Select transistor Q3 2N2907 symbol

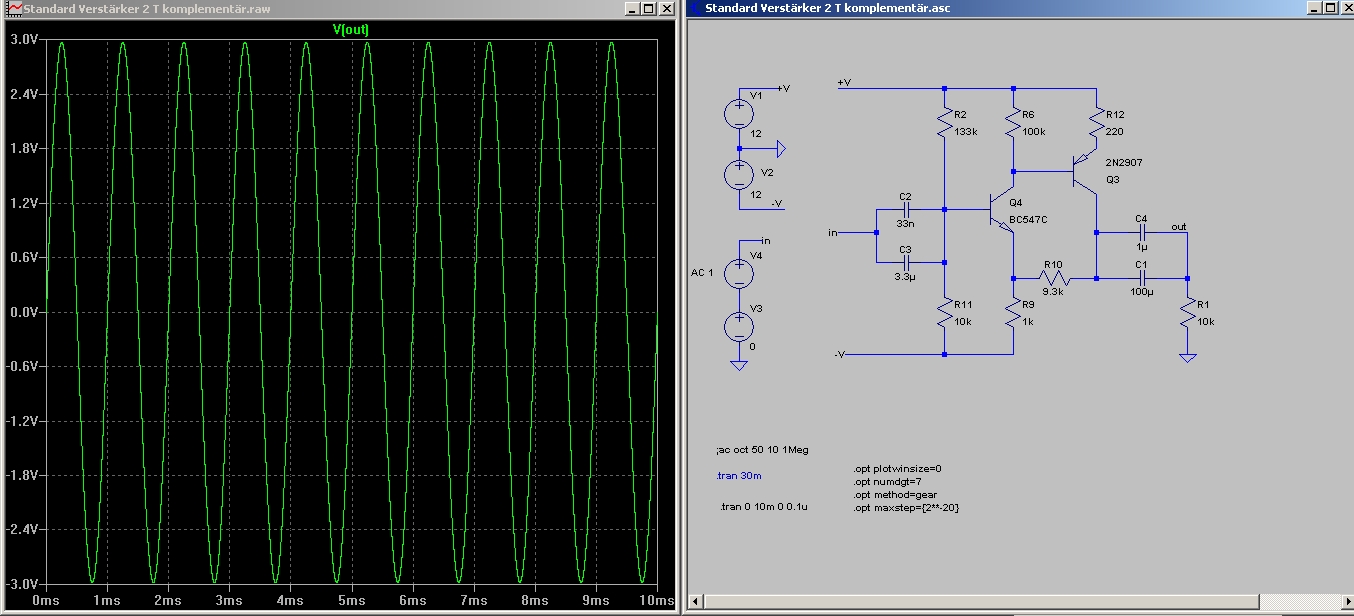pyautogui.click(x=1084, y=172)
